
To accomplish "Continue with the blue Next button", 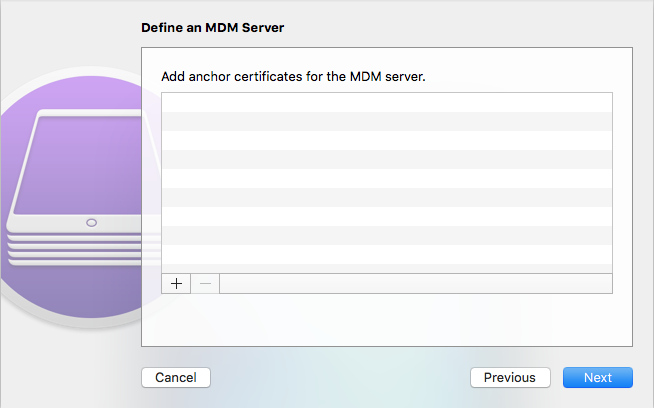I will tap(598, 378).
